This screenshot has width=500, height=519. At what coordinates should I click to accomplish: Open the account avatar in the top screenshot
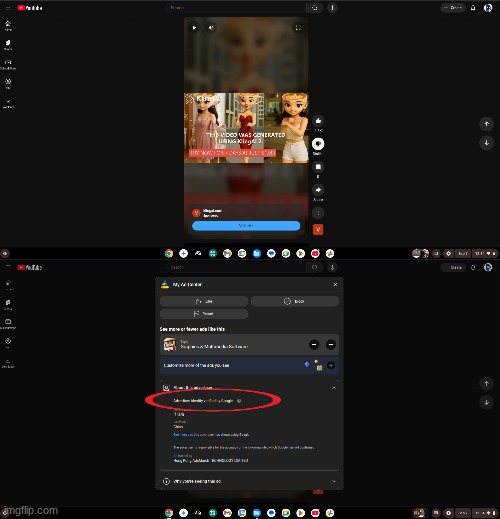pos(488,8)
